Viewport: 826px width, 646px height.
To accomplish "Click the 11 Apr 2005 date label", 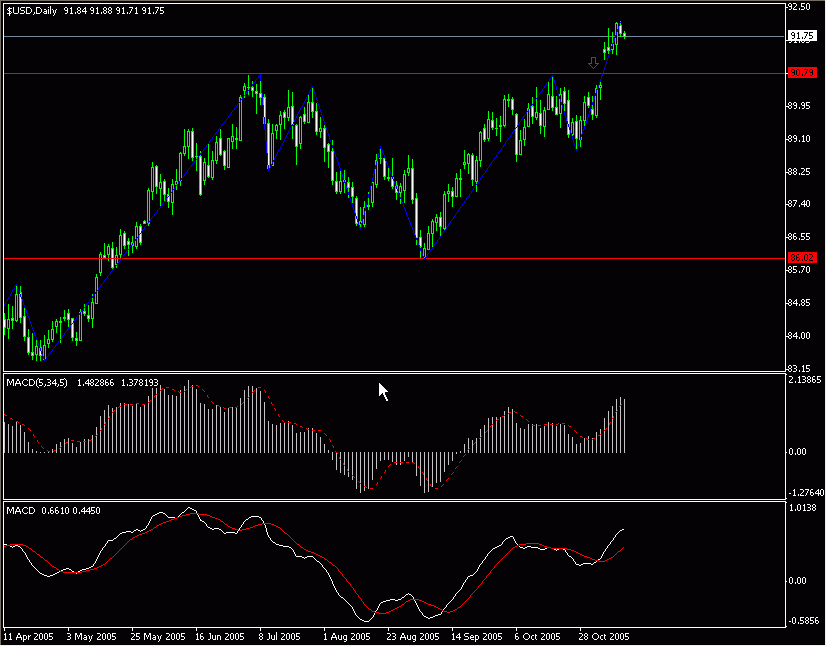I will coord(28,636).
